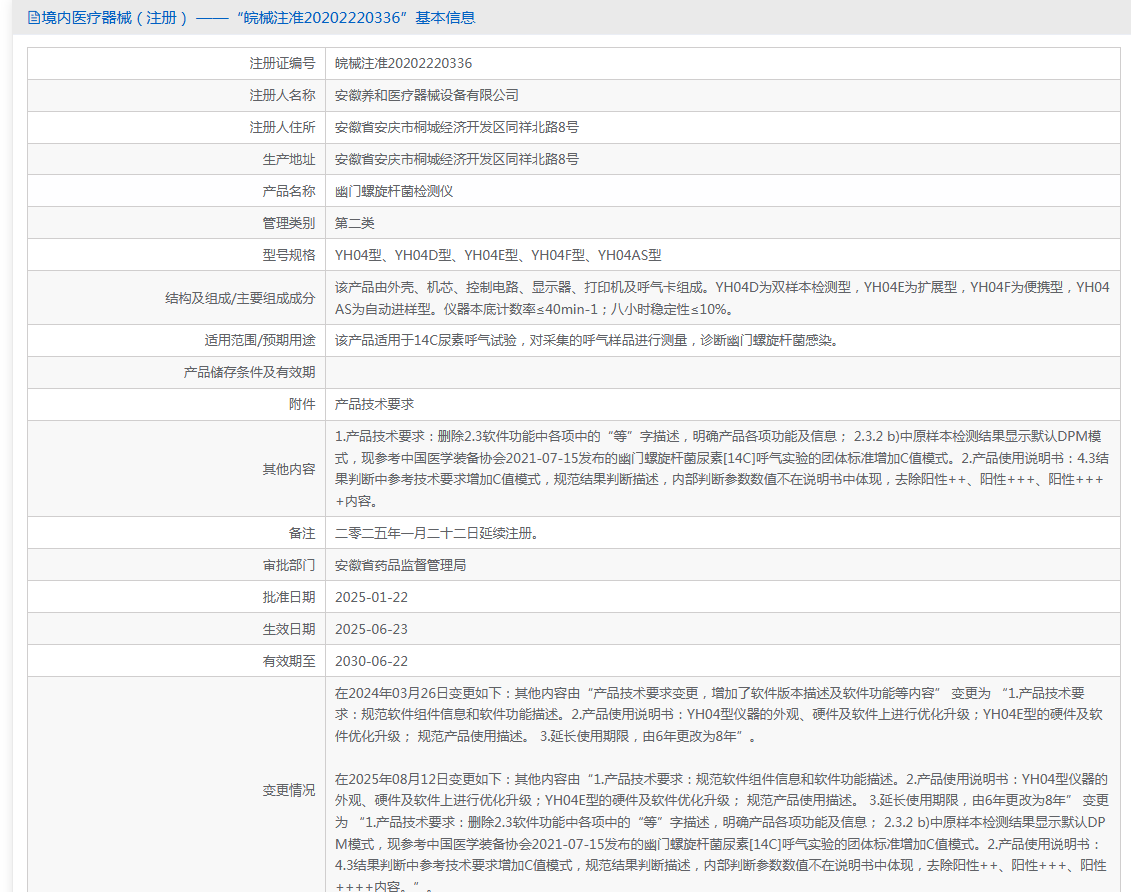
Task: Select model list YH04型、YH04D型 value
Action: pos(498,255)
